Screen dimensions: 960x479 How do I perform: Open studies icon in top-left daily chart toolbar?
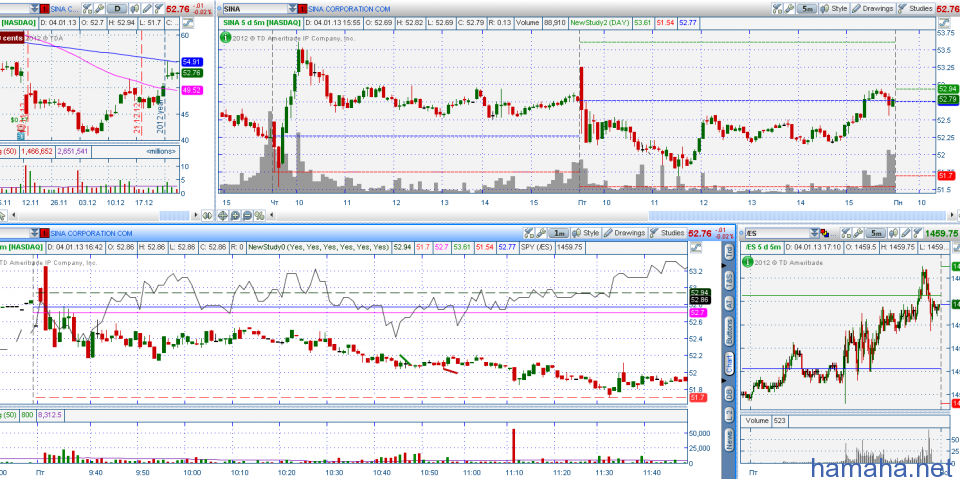[159, 9]
